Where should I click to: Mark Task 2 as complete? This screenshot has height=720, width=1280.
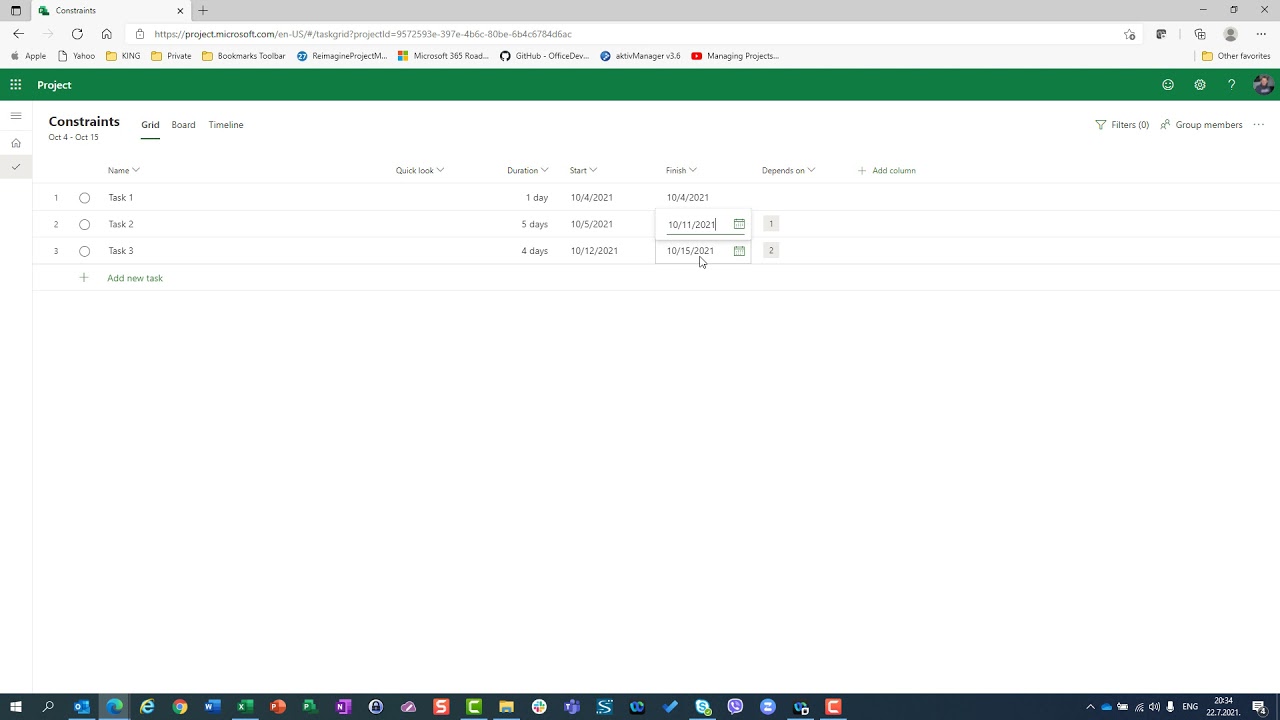(x=84, y=225)
